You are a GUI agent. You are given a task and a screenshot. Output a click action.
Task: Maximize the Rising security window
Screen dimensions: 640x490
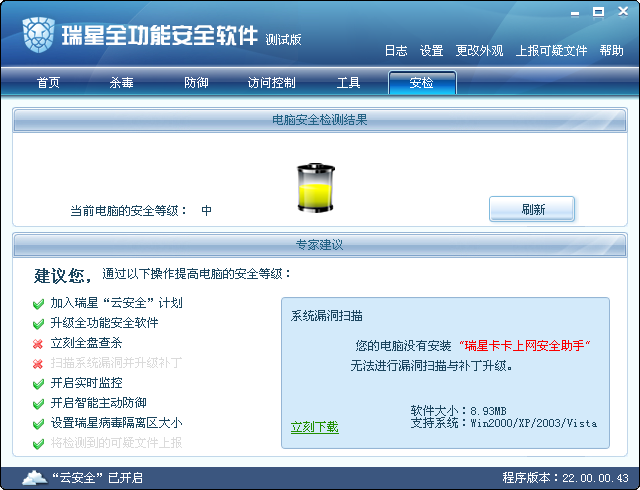598,12
